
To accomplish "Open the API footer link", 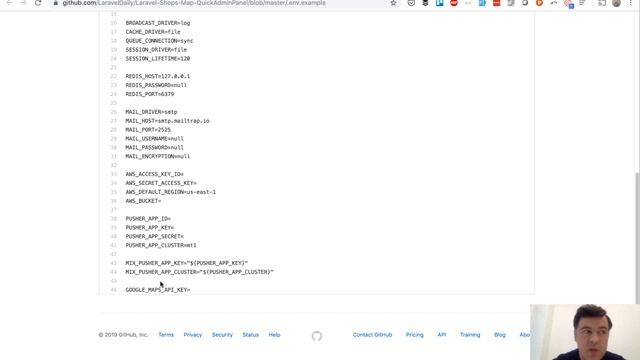I will (x=442, y=335).
